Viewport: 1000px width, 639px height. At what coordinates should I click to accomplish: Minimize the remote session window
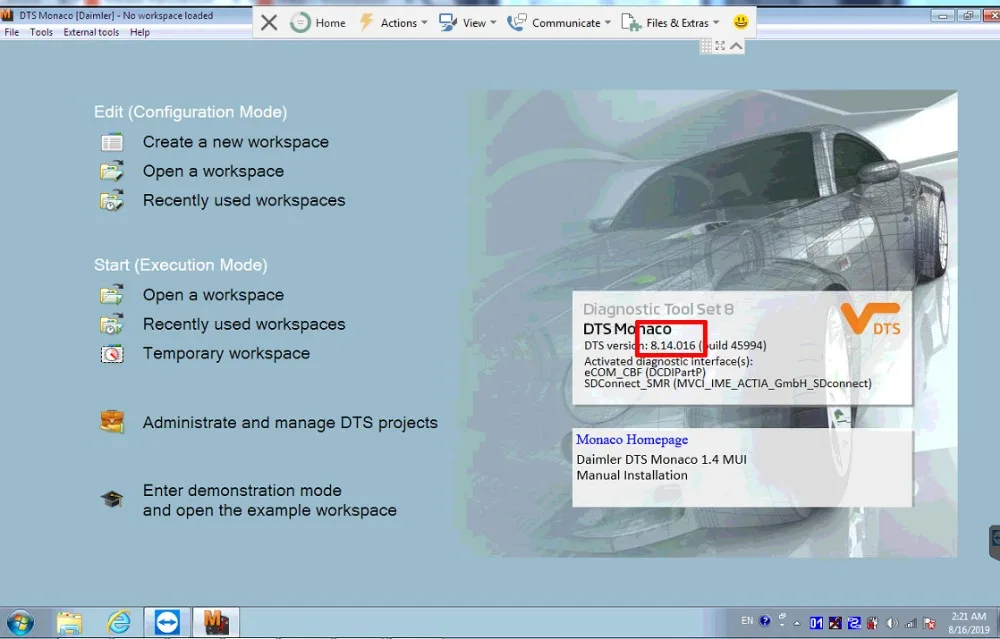(x=942, y=15)
